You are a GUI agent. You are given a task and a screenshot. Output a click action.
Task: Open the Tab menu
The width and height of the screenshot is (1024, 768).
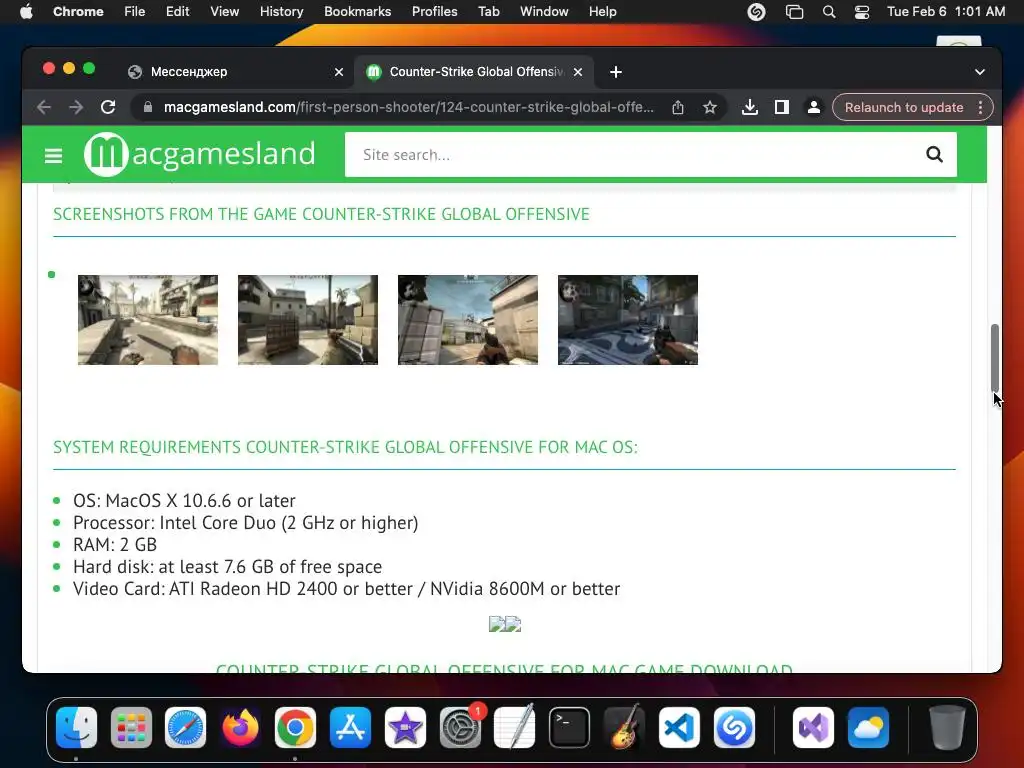pos(488,12)
